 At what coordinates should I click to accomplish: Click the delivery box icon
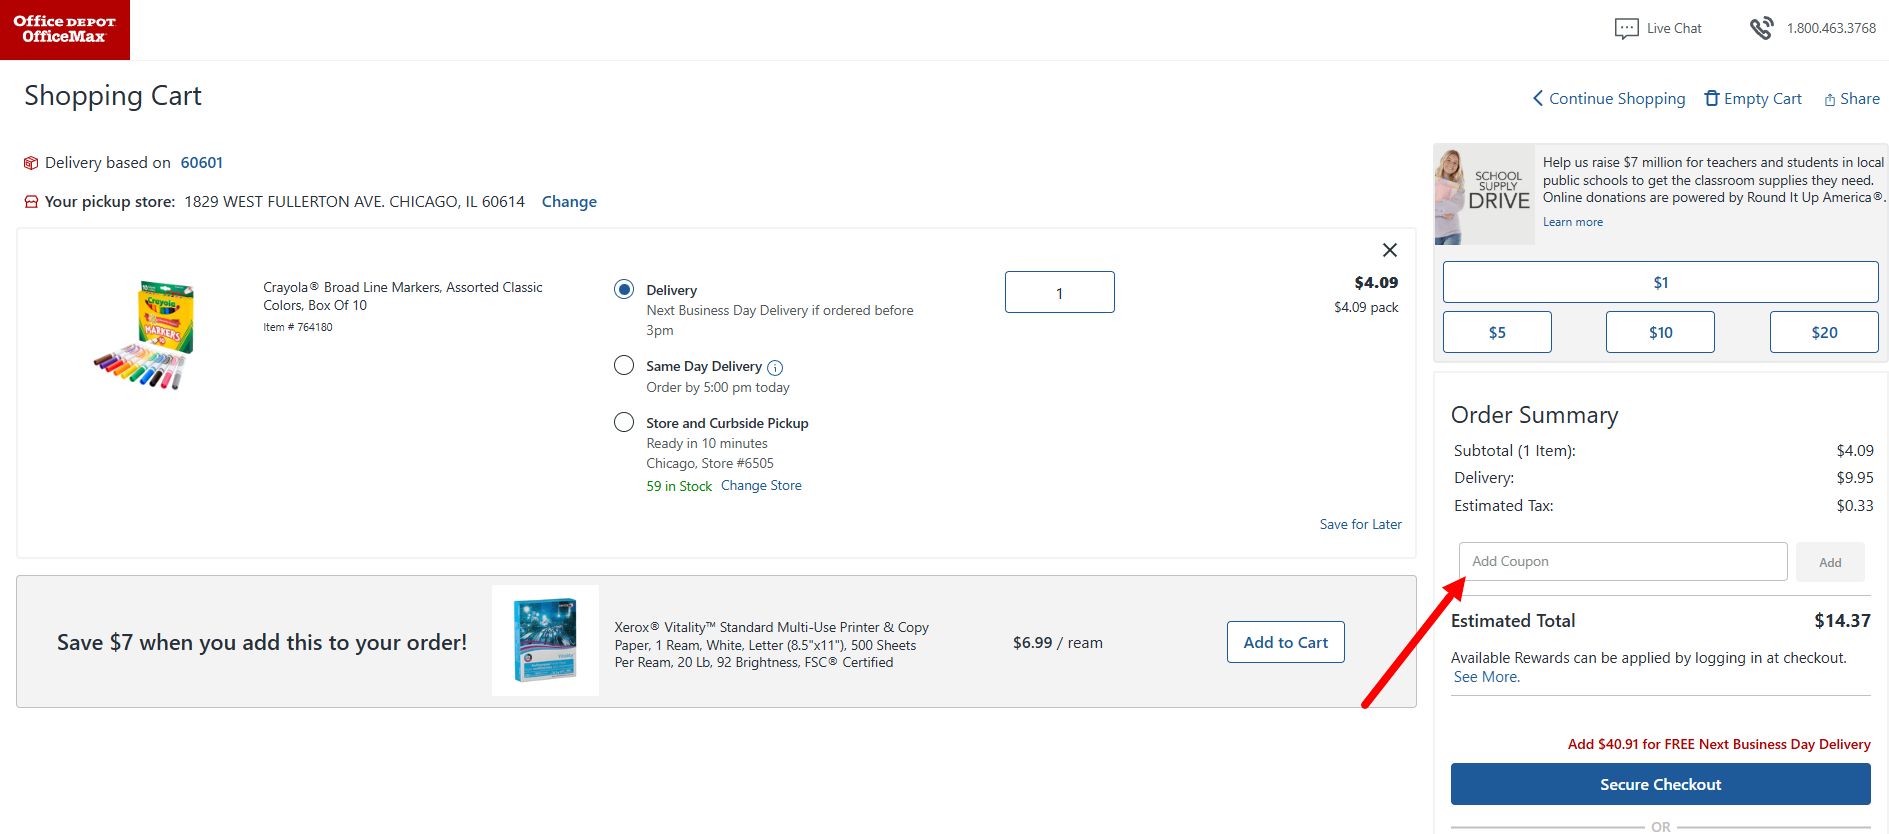(x=31, y=163)
